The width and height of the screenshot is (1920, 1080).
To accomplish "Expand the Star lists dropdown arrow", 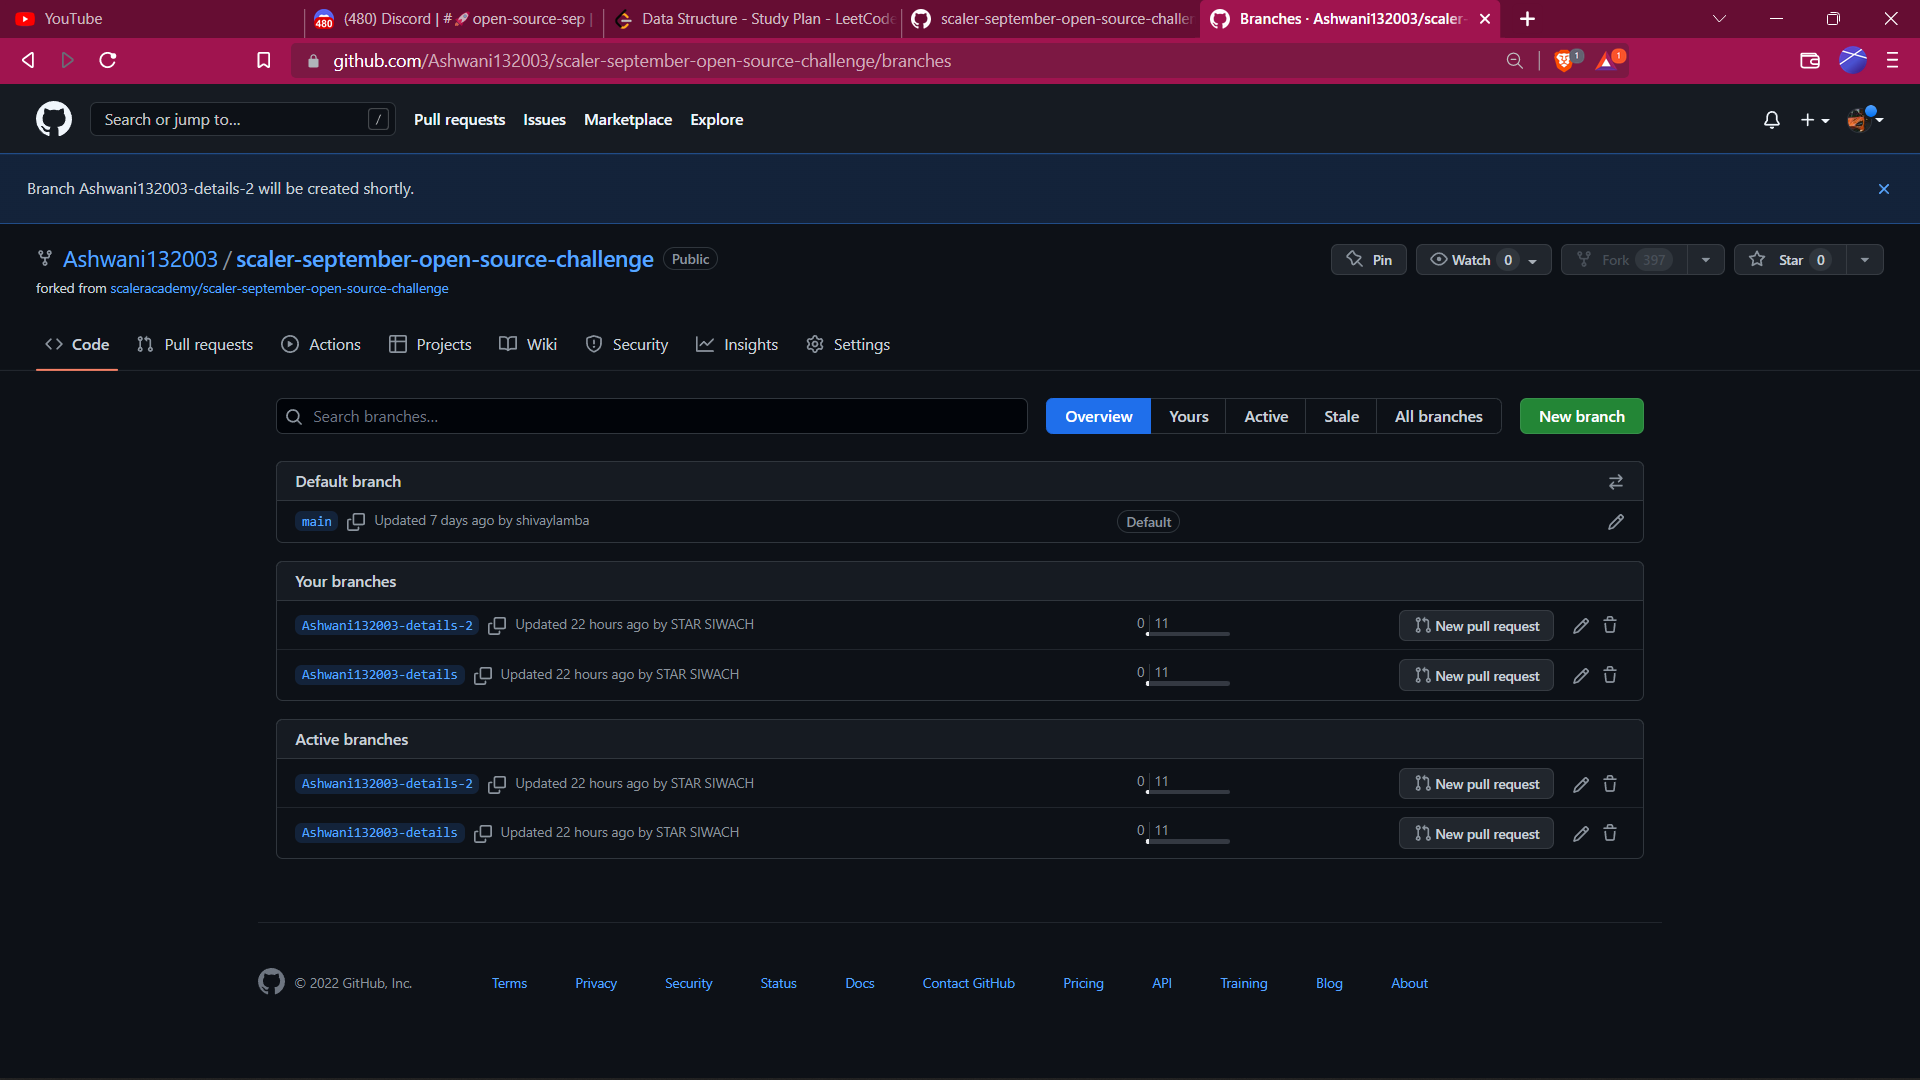I will pyautogui.click(x=1864, y=260).
